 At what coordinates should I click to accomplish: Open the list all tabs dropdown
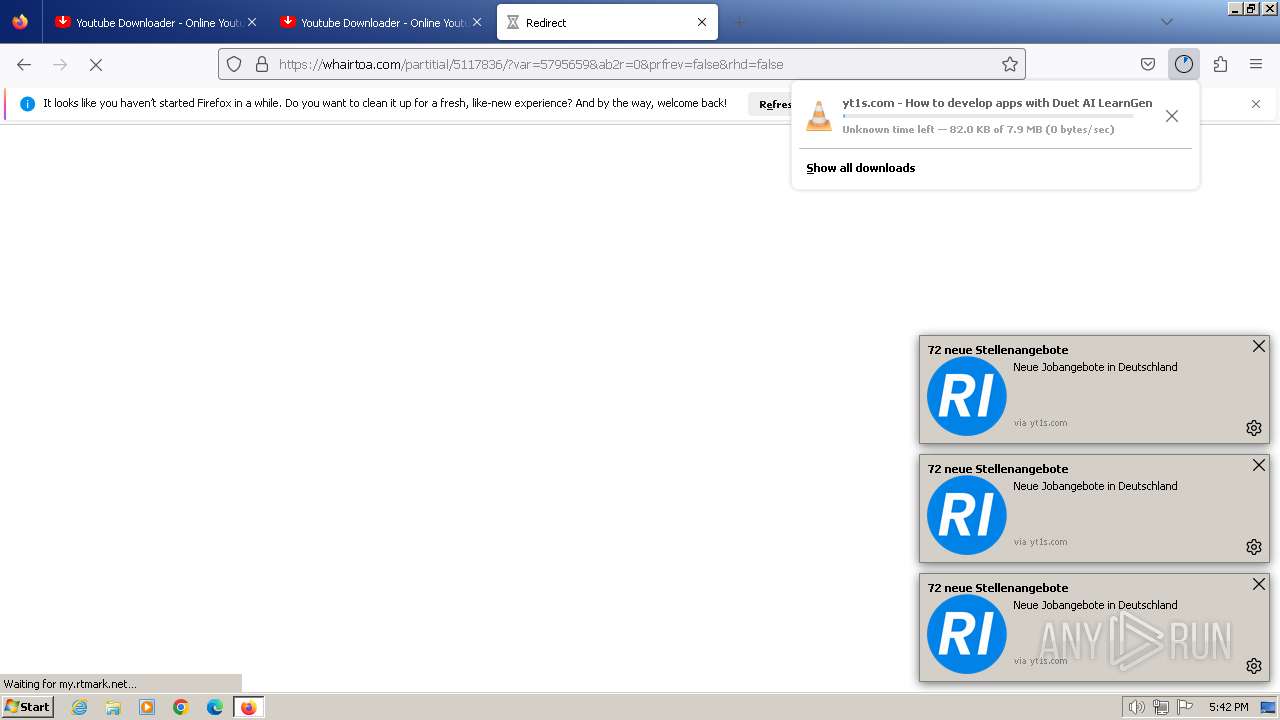pyautogui.click(x=1166, y=22)
